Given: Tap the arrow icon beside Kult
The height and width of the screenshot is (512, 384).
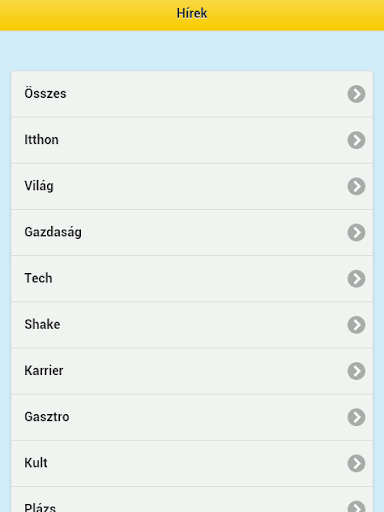Looking at the screenshot, I should [356, 463].
